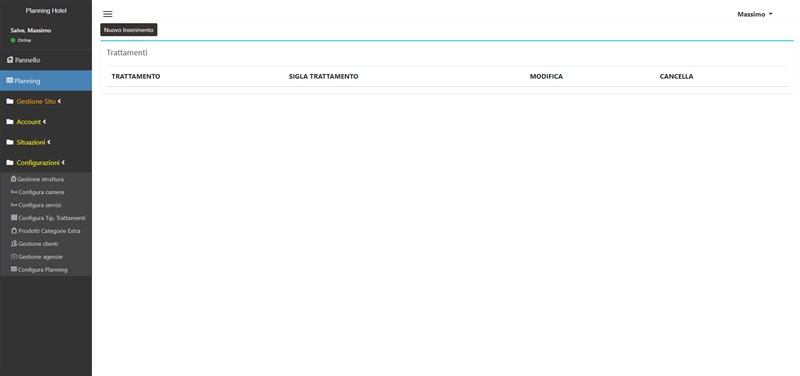800x376 pixels.
Task: Click the Nuovo Inserimento button
Action: click(129, 30)
